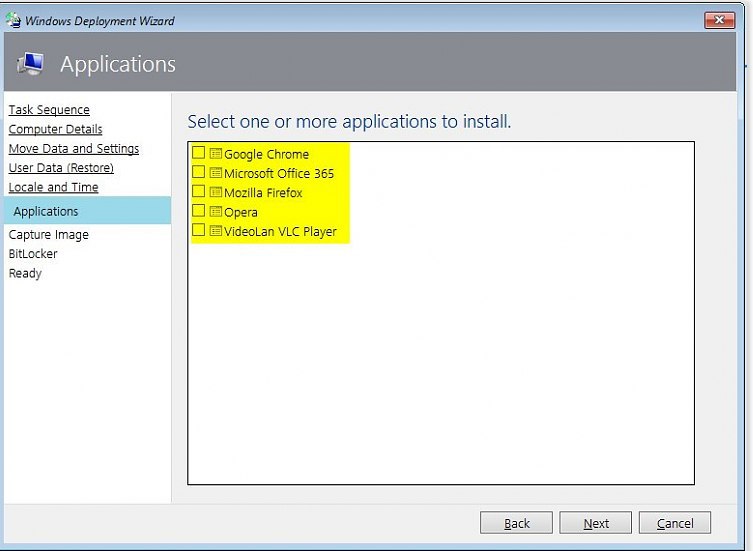Viewport: 753px width, 551px height.
Task: Click the BitLocker step label
Action: (33, 254)
